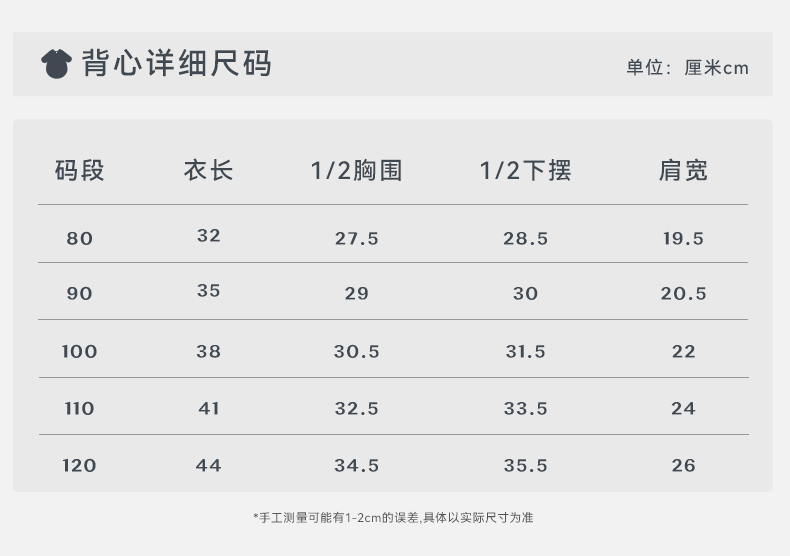
Task: Click the manual measurement error footnote
Action: tap(393, 517)
